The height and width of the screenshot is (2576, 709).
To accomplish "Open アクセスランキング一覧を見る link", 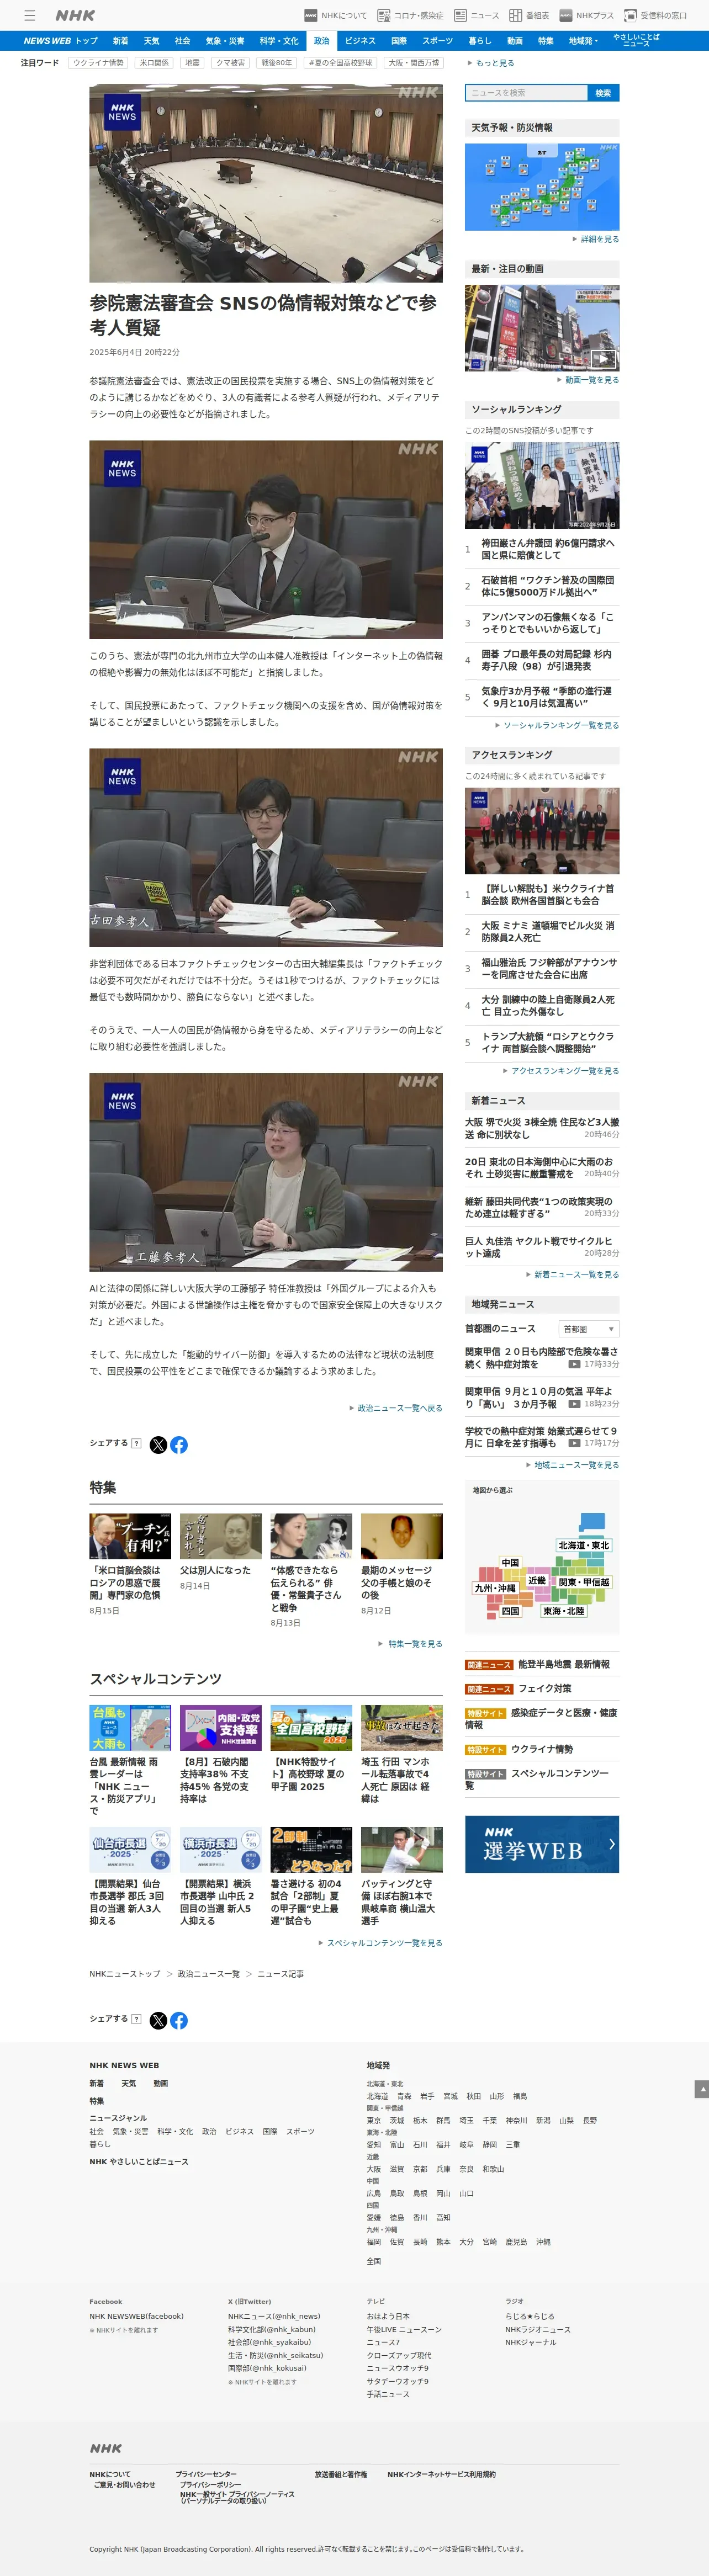I will click(x=561, y=1071).
